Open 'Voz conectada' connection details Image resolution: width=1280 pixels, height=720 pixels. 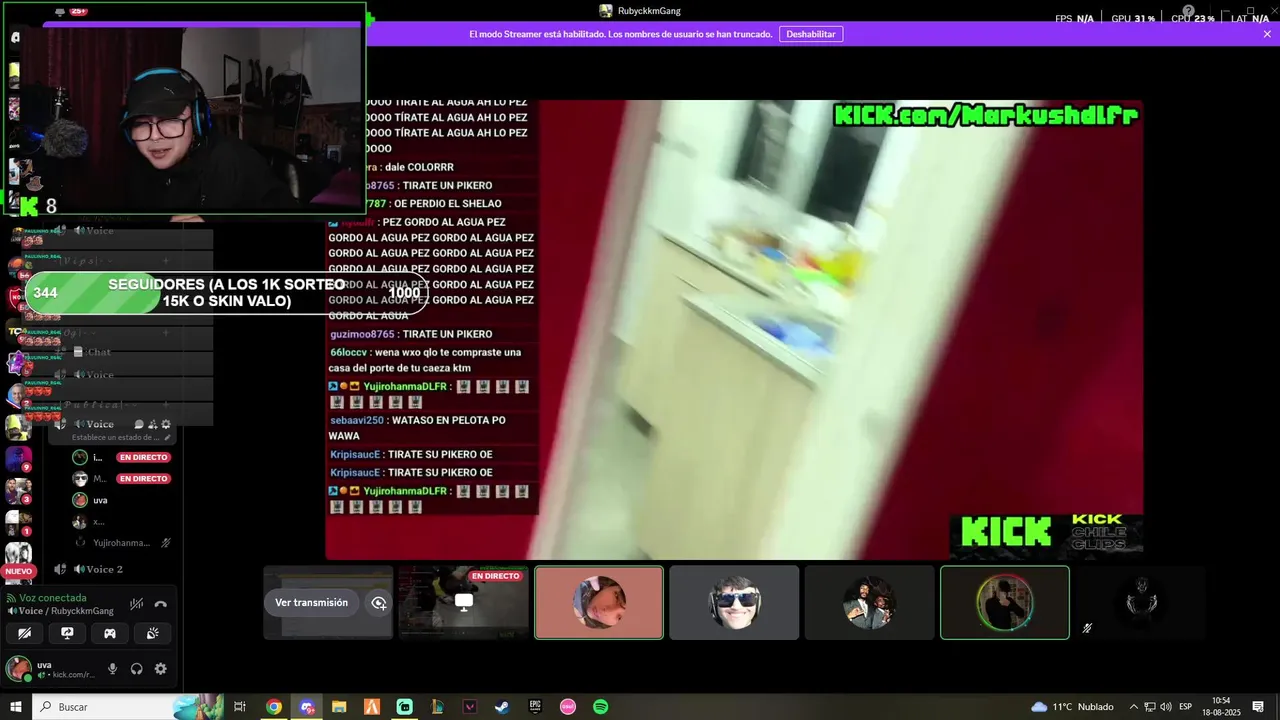point(52,598)
